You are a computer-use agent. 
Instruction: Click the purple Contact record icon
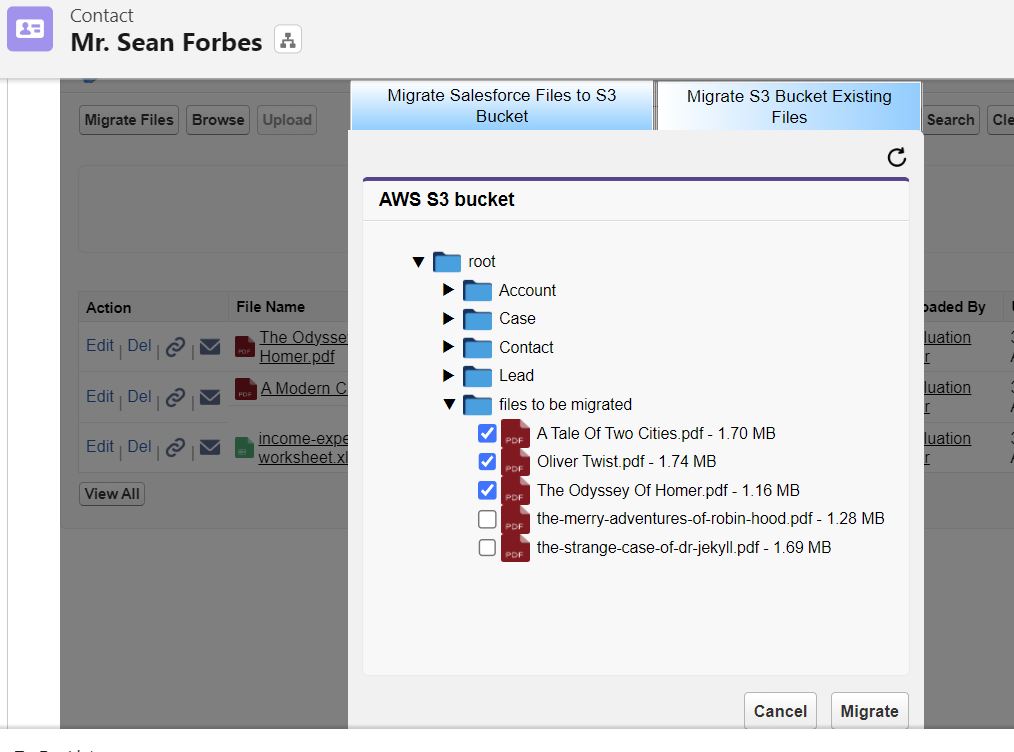(30, 29)
